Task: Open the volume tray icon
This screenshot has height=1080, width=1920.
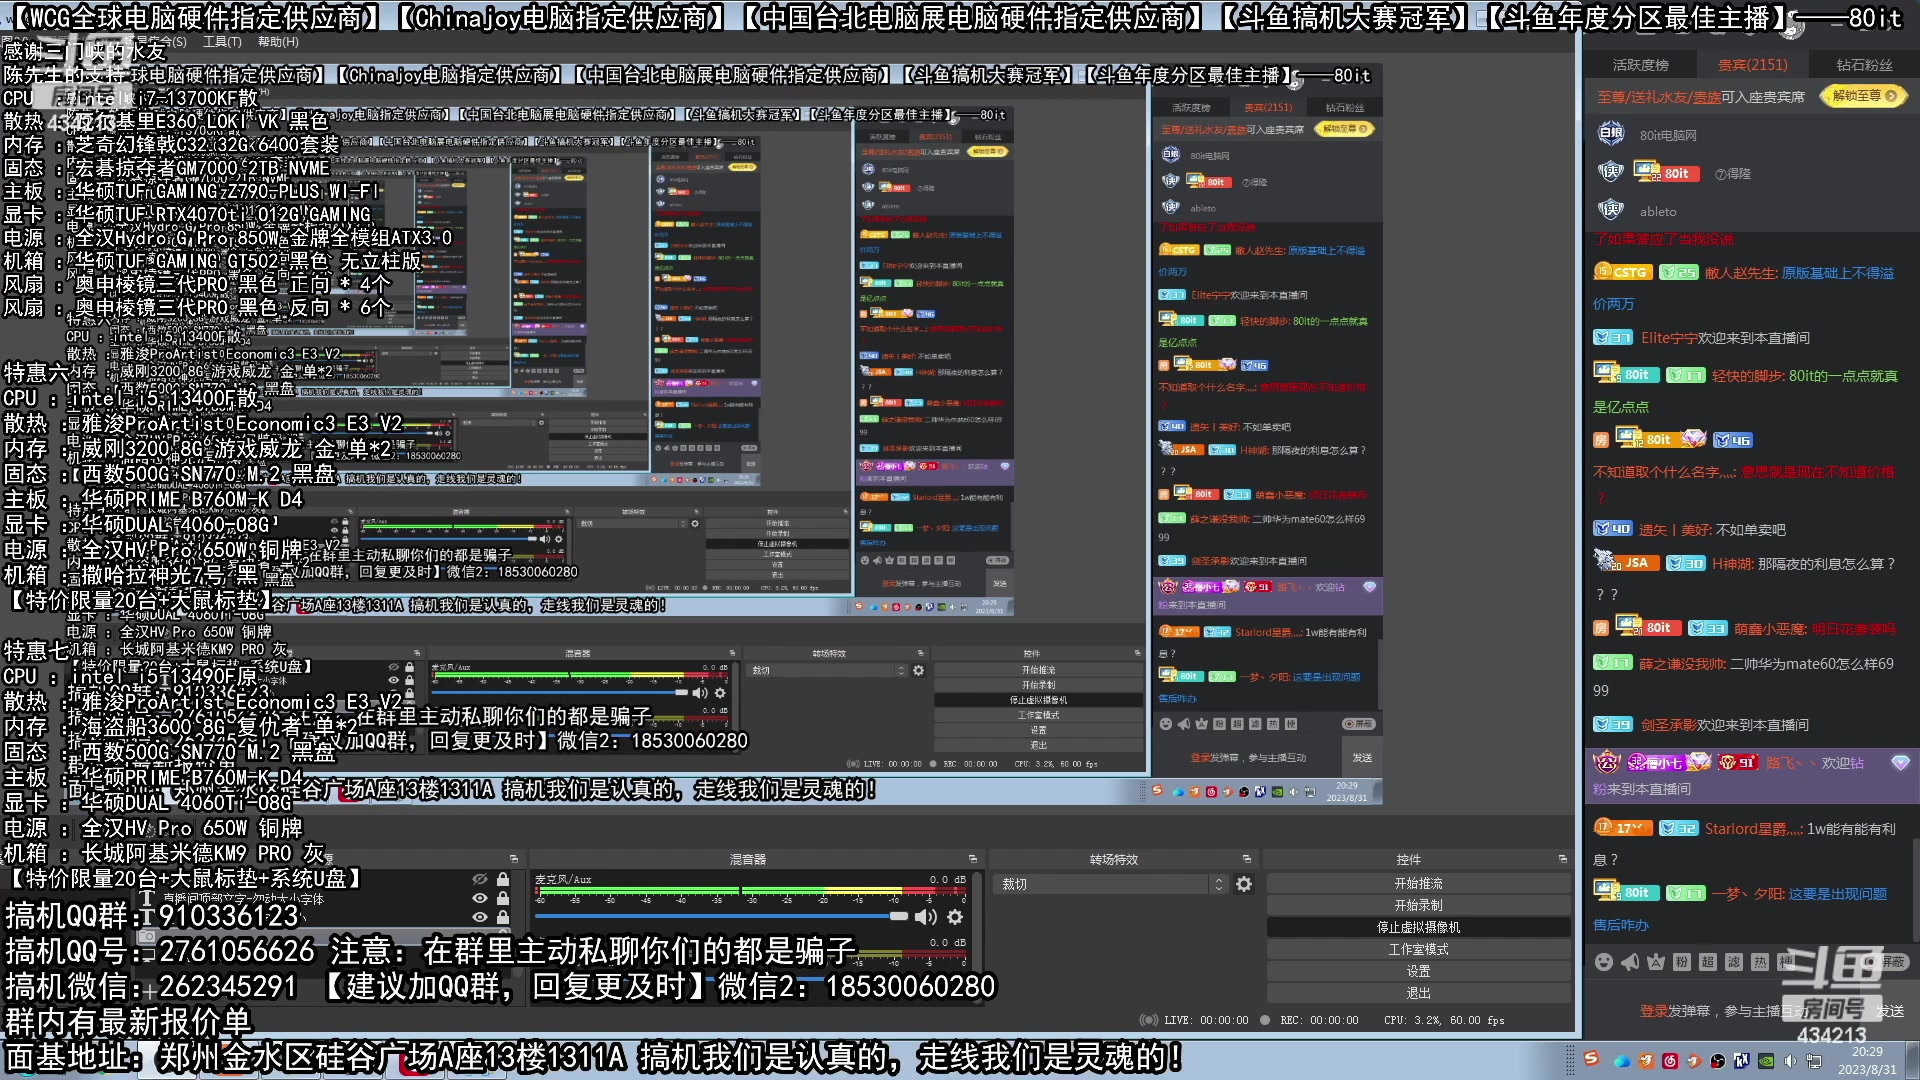Action: click(1790, 1061)
